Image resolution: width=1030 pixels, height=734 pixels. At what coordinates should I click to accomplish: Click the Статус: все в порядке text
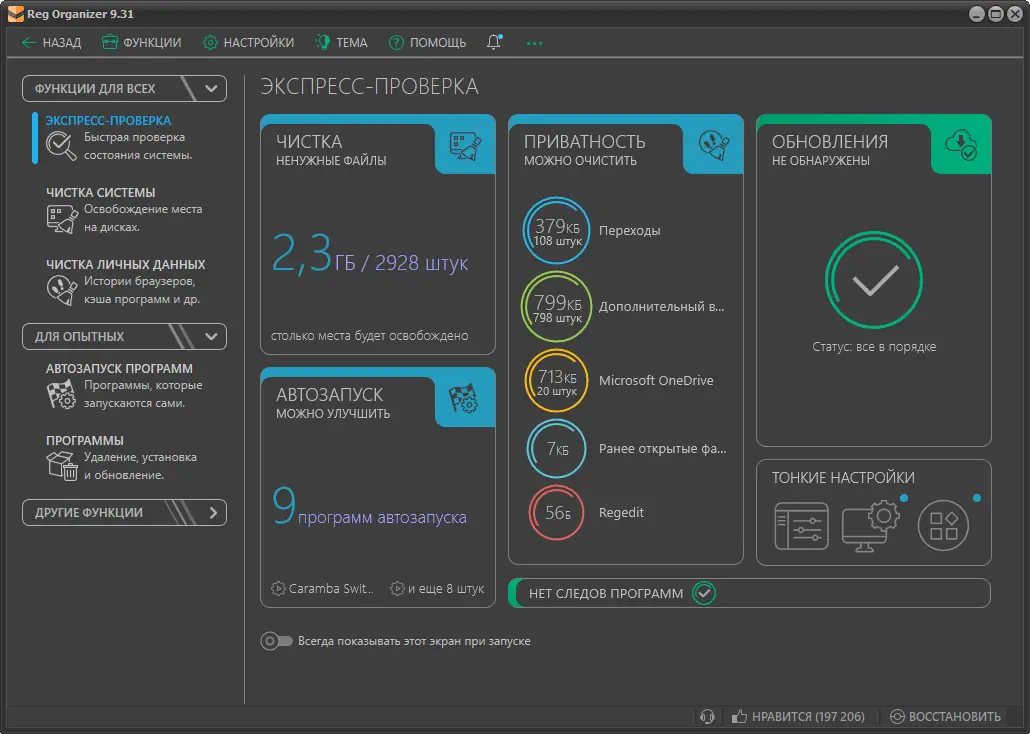[x=874, y=347]
